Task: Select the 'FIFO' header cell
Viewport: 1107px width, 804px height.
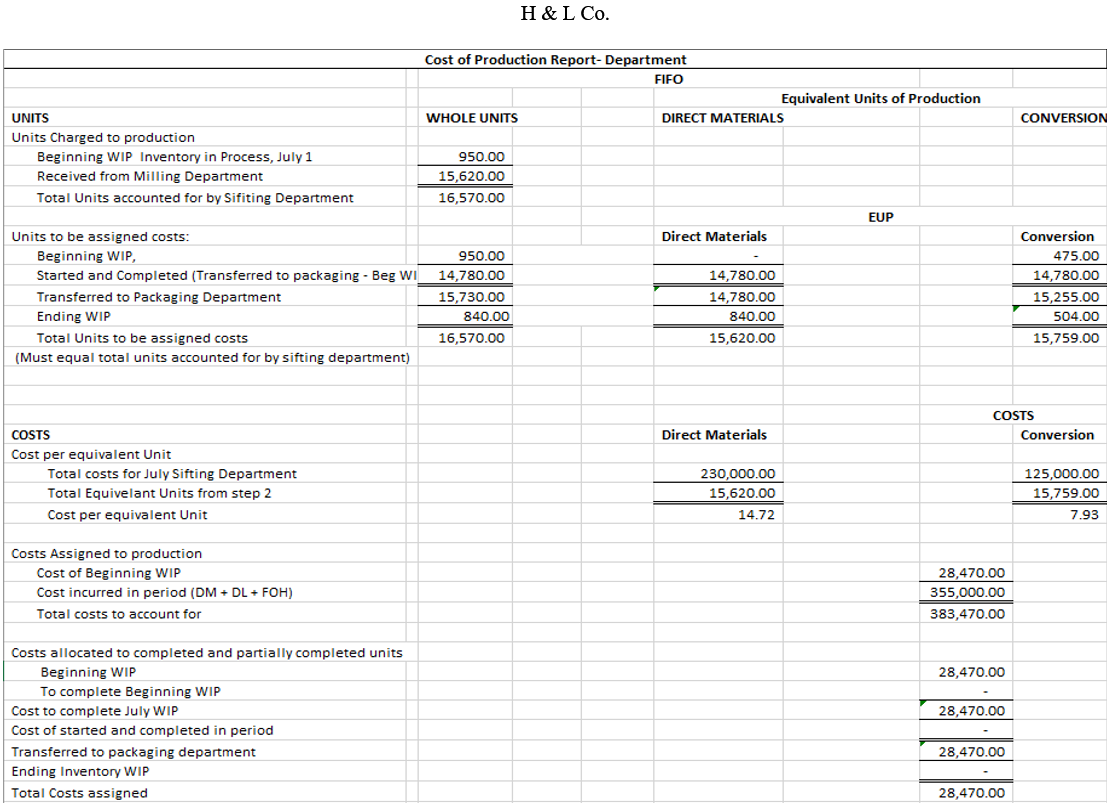Action: pos(668,79)
